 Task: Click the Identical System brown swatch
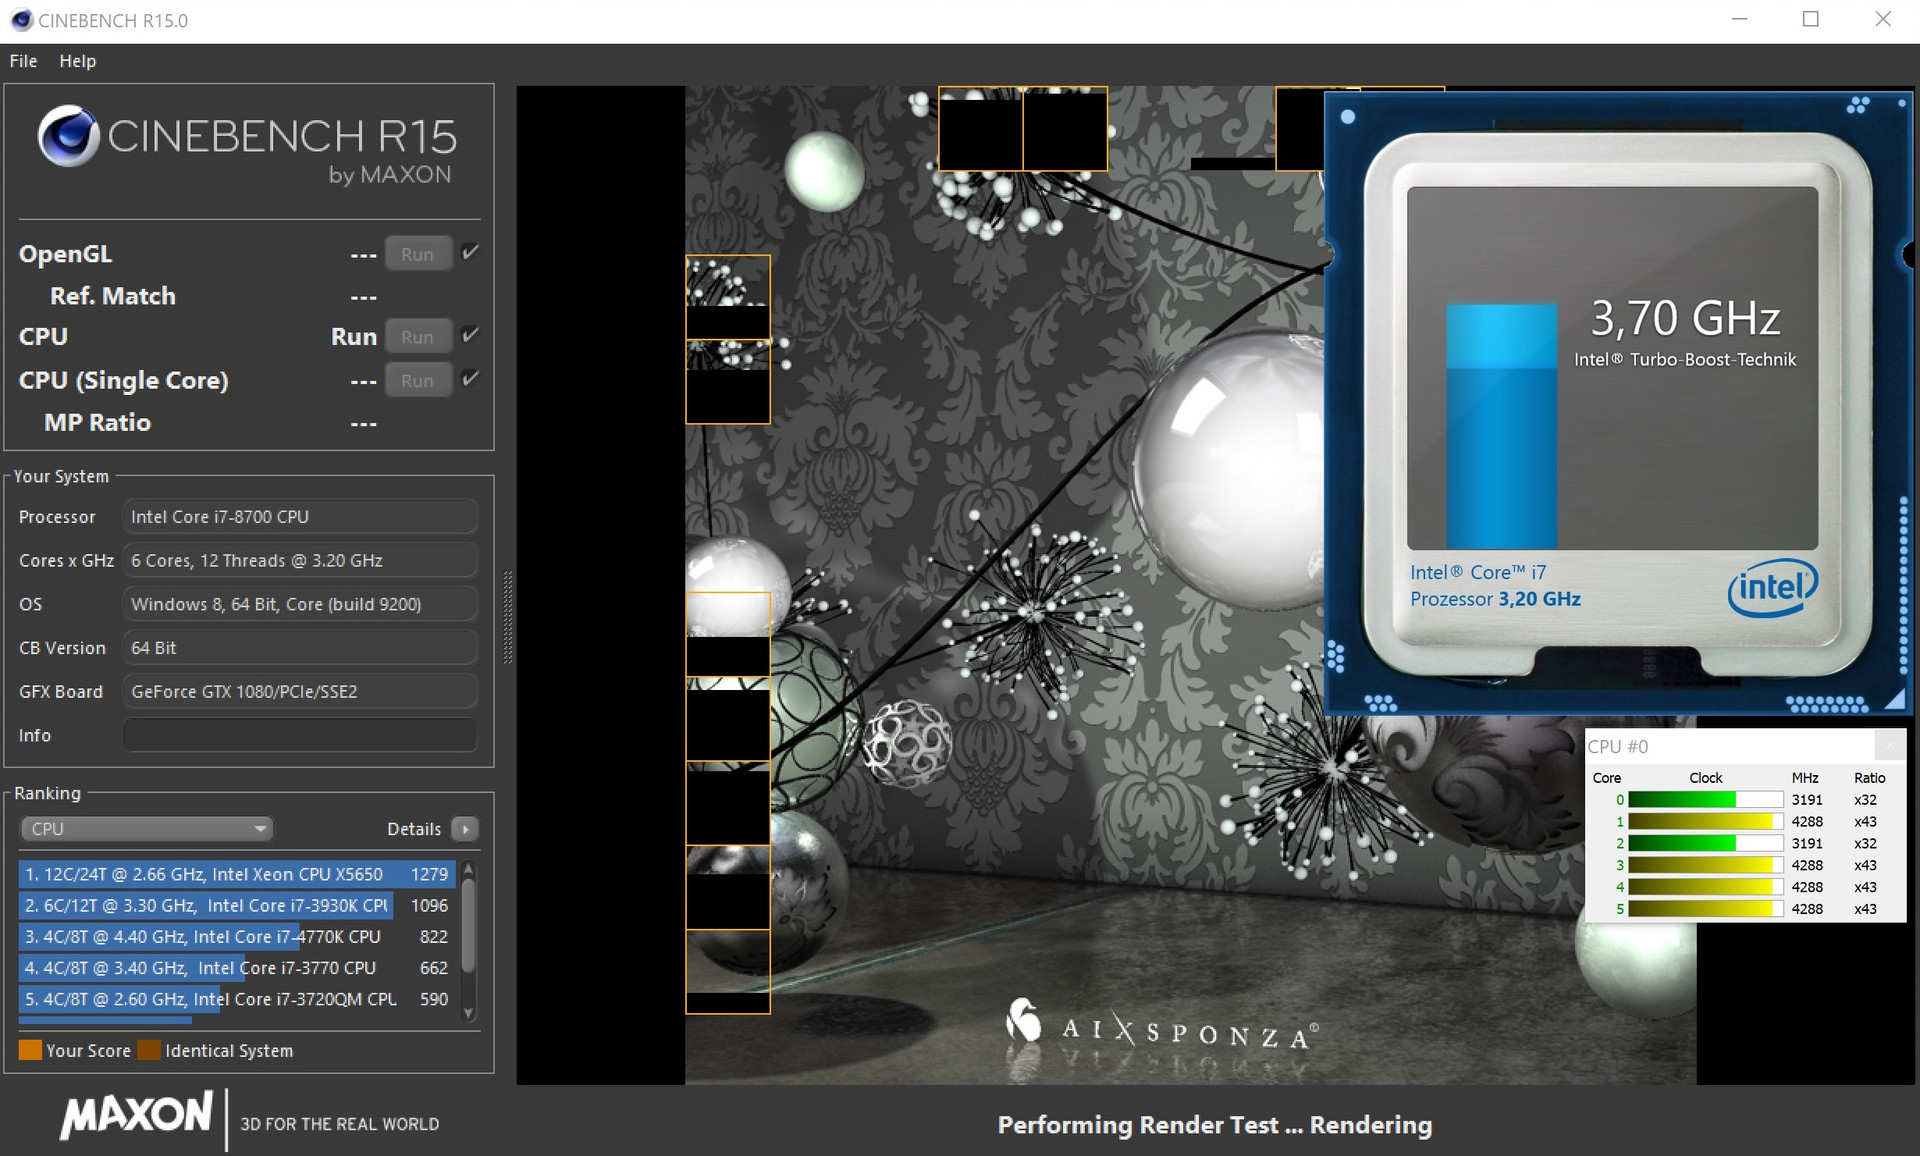point(149,1050)
